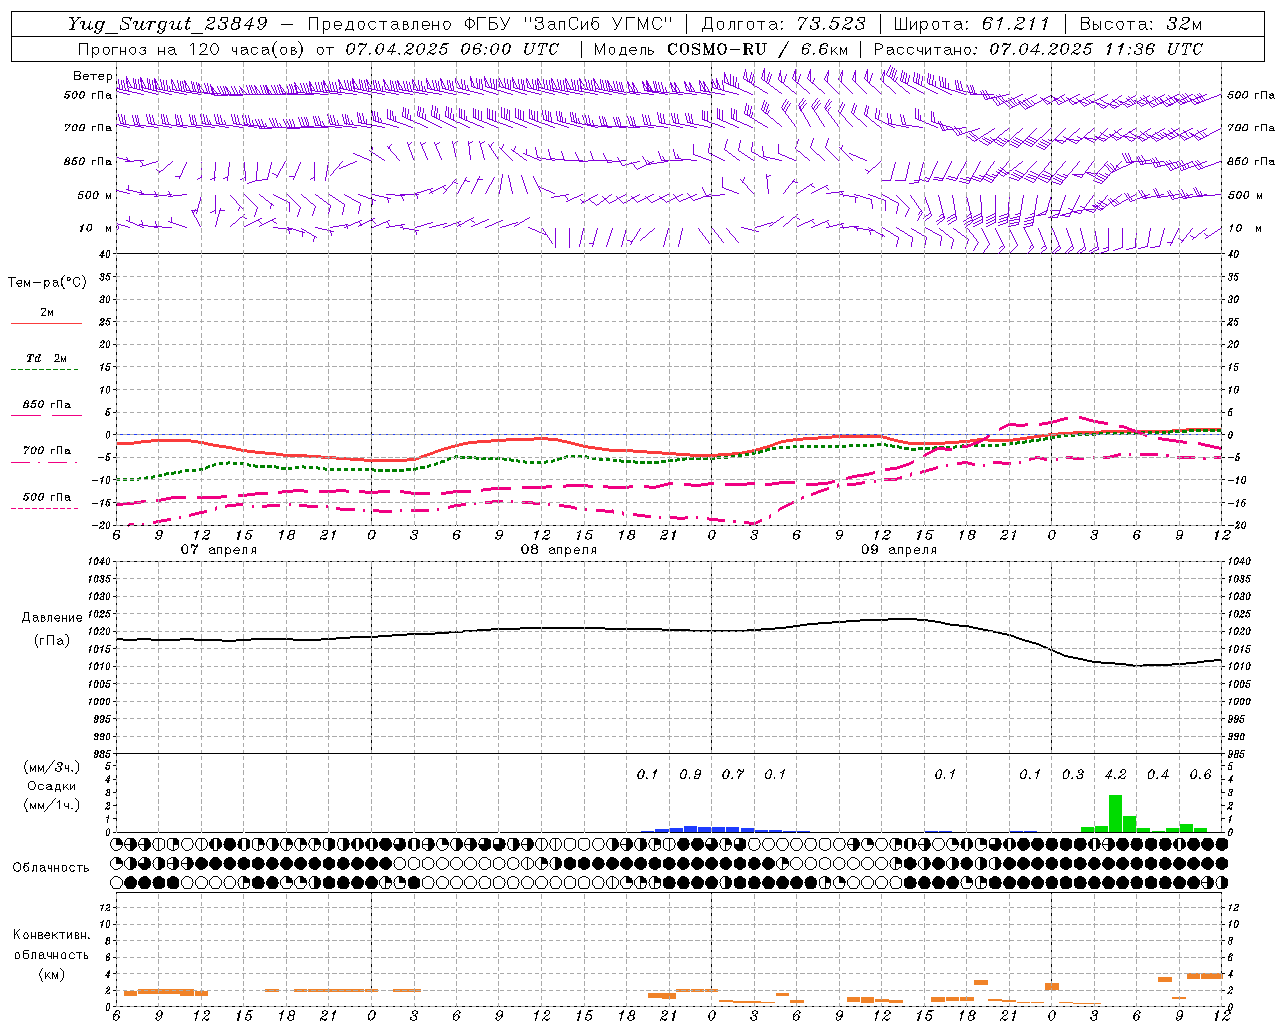Click the 0.3 precipitation value
Image resolution: width=1280 pixels, height=1024 pixels.
pos(1073,774)
